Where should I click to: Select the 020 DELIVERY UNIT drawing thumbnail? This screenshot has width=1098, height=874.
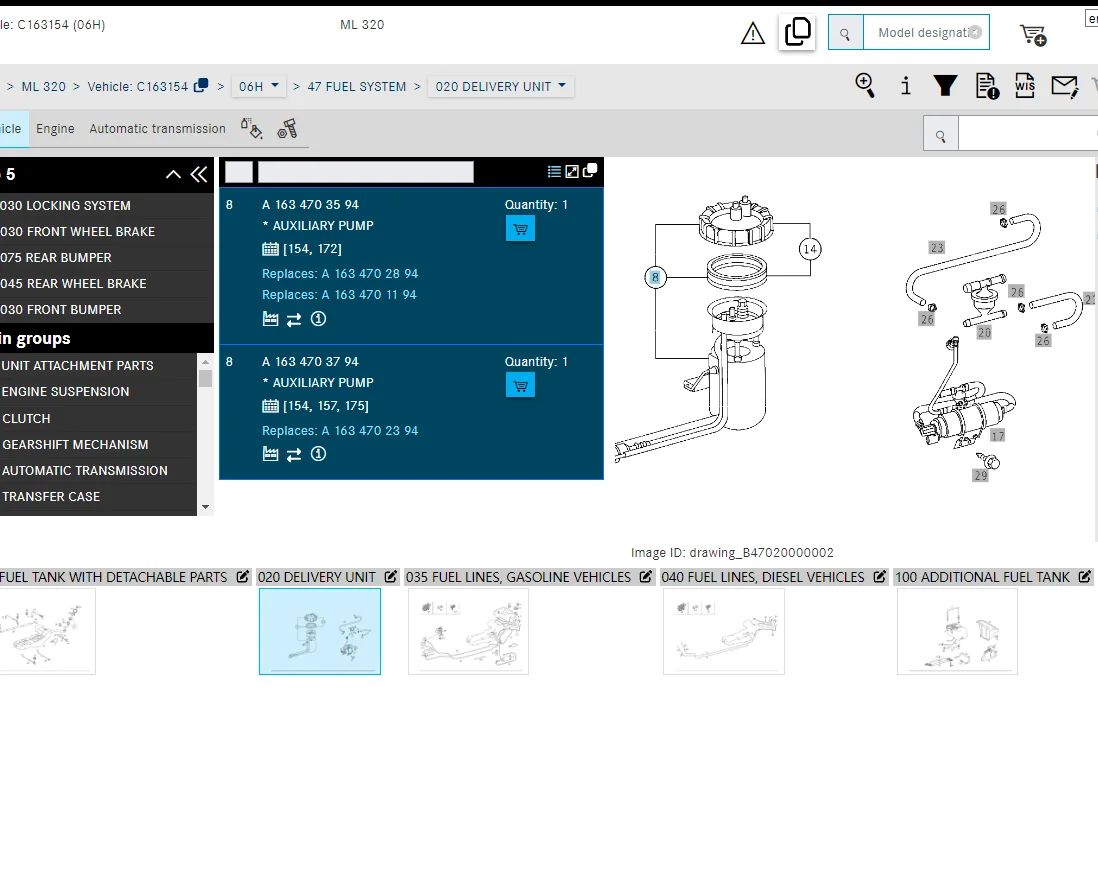[x=320, y=631]
